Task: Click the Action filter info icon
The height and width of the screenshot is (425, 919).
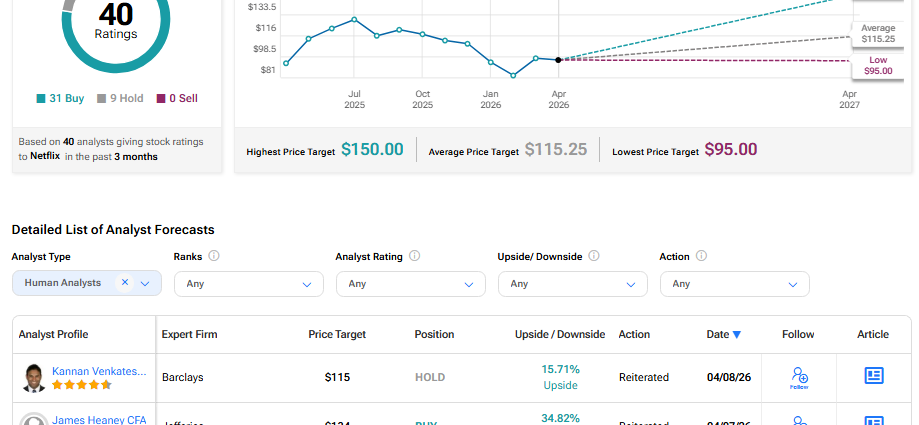Action: tap(700, 256)
